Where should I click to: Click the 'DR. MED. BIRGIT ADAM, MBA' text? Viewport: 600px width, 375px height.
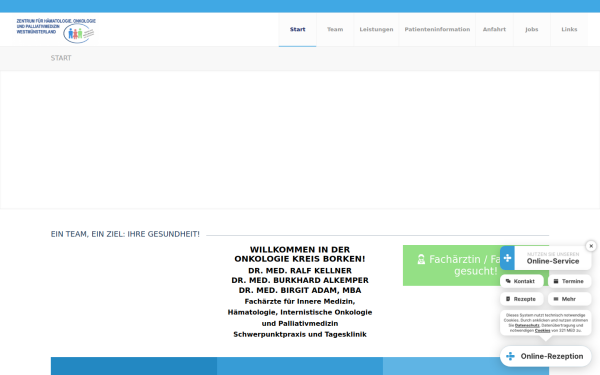(300, 290)
